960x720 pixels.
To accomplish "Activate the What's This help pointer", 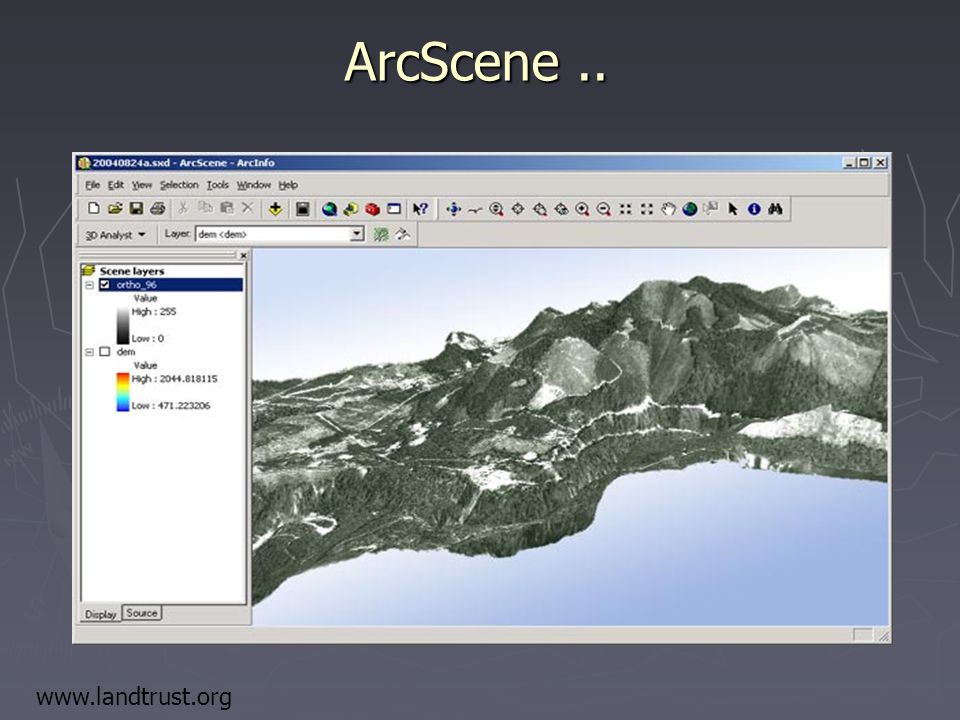I will click(x=420, y=209).
